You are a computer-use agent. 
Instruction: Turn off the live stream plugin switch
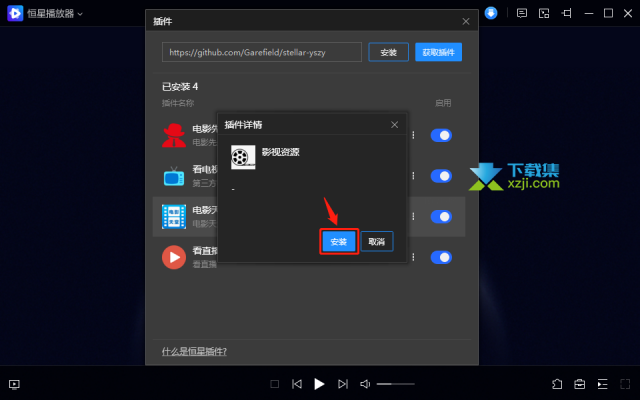[x=441, y=257]
